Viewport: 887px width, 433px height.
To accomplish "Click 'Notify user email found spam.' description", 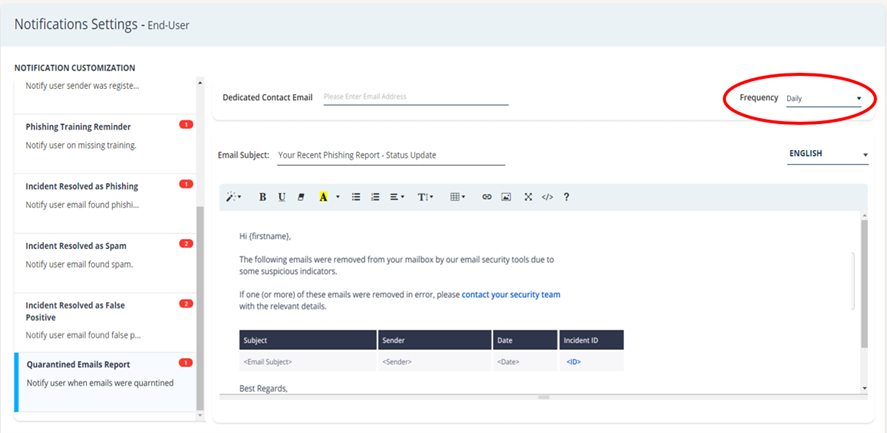I will point(80,264).
